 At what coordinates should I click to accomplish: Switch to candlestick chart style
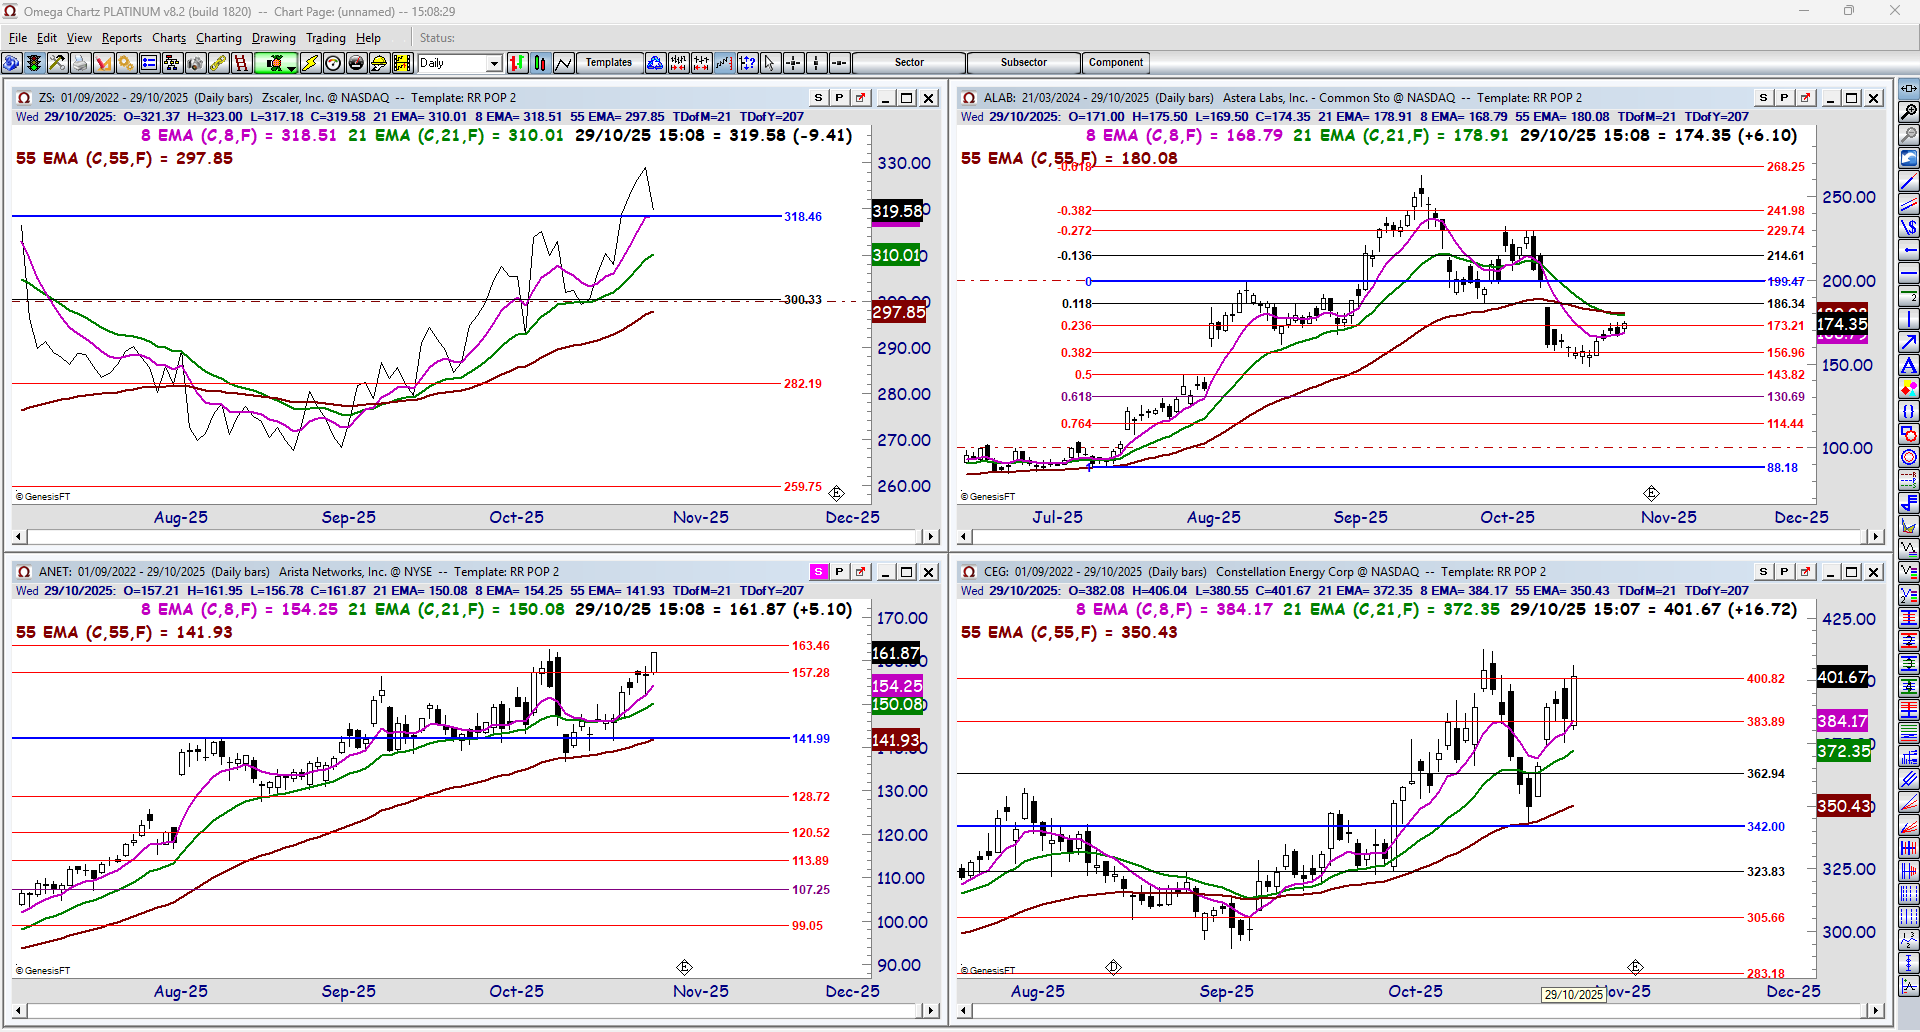pos(540,63)
